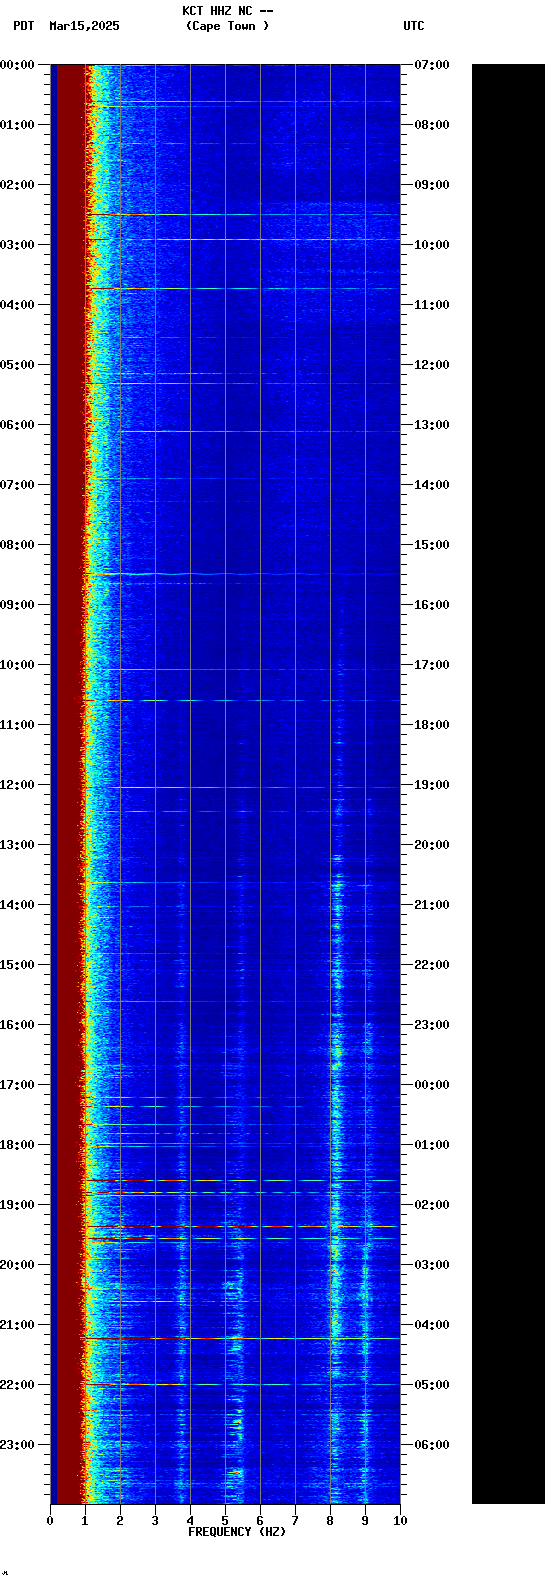
Task: Click the station title 'KCT HHZ NC --'
Action: [x=227, y=11]
